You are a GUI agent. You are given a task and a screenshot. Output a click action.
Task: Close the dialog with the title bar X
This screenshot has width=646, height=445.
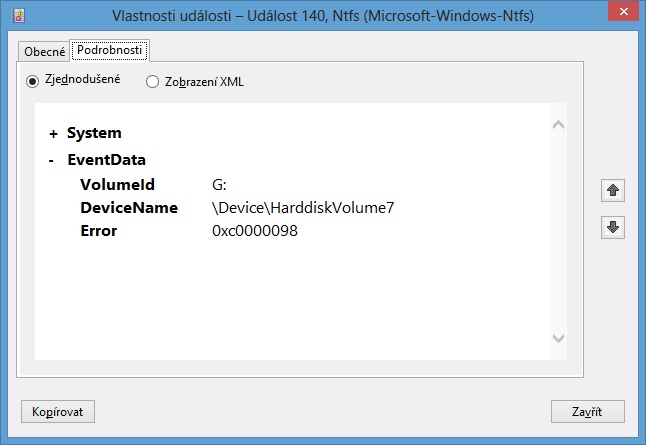coord(622,16)
